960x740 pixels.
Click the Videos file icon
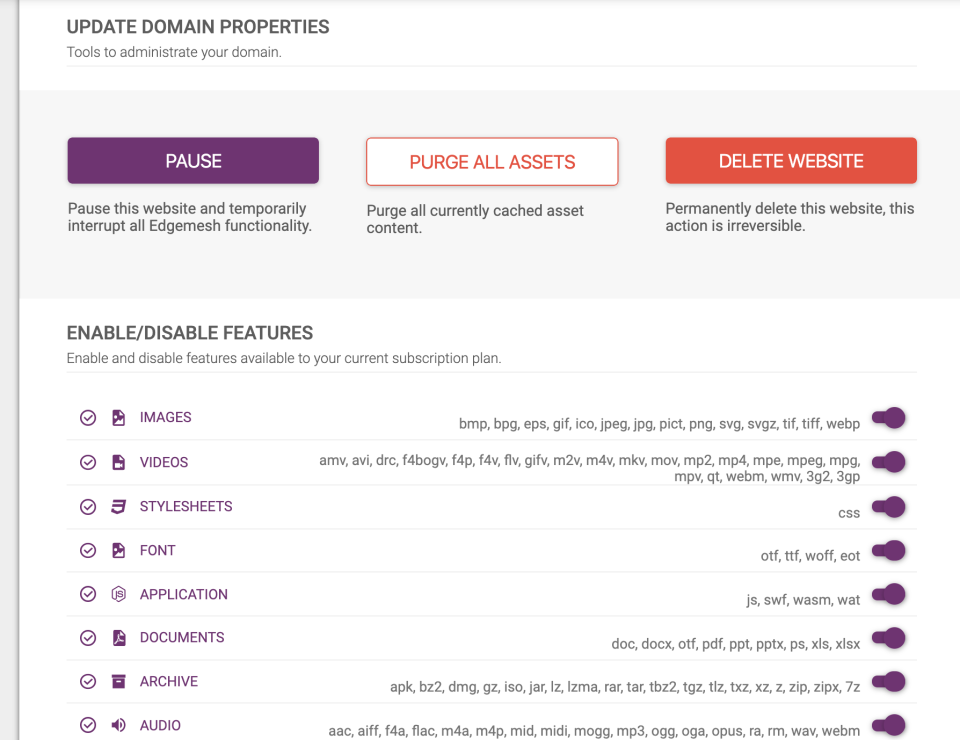tap(118, 462)
